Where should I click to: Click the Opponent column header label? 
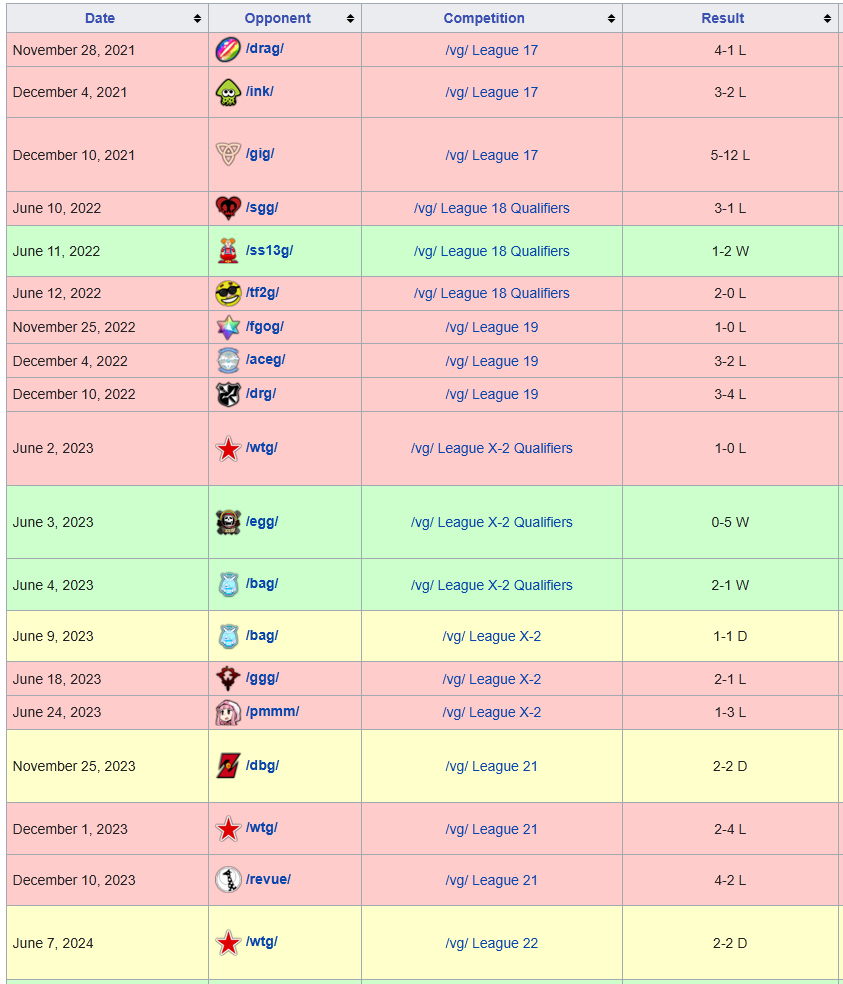277,18
